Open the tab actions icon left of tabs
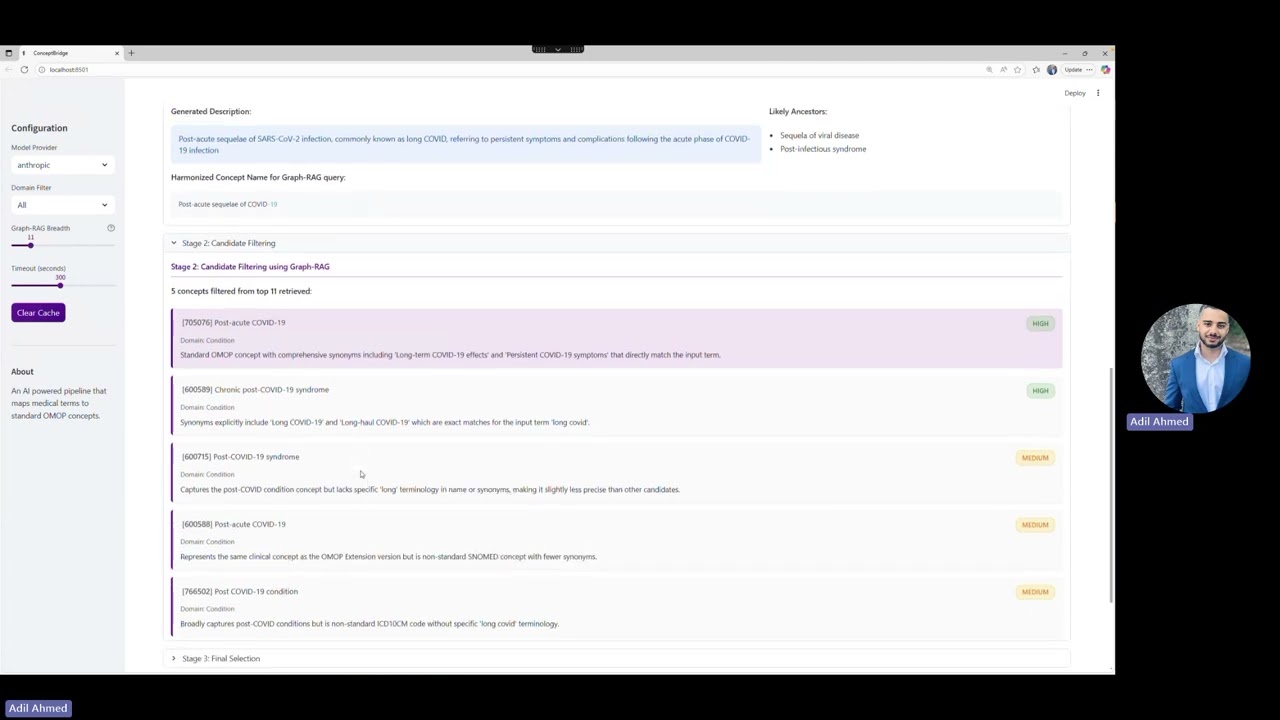 click(9, 53)
